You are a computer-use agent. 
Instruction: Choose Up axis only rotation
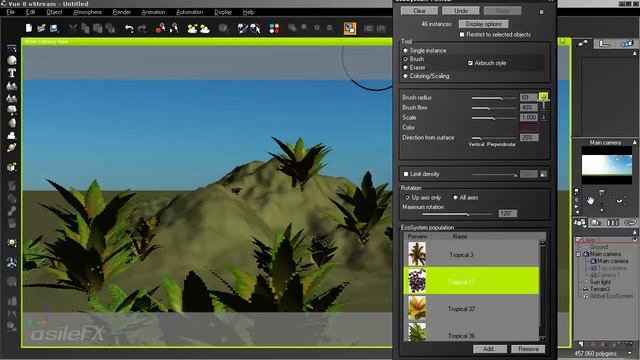tap(407, 198)
